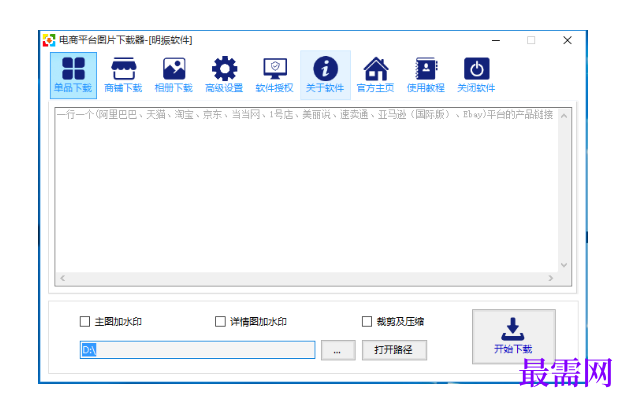This screenshot has height=404, width=631.
Task: Show 关于软件 info icon
Action: [325, 75]
